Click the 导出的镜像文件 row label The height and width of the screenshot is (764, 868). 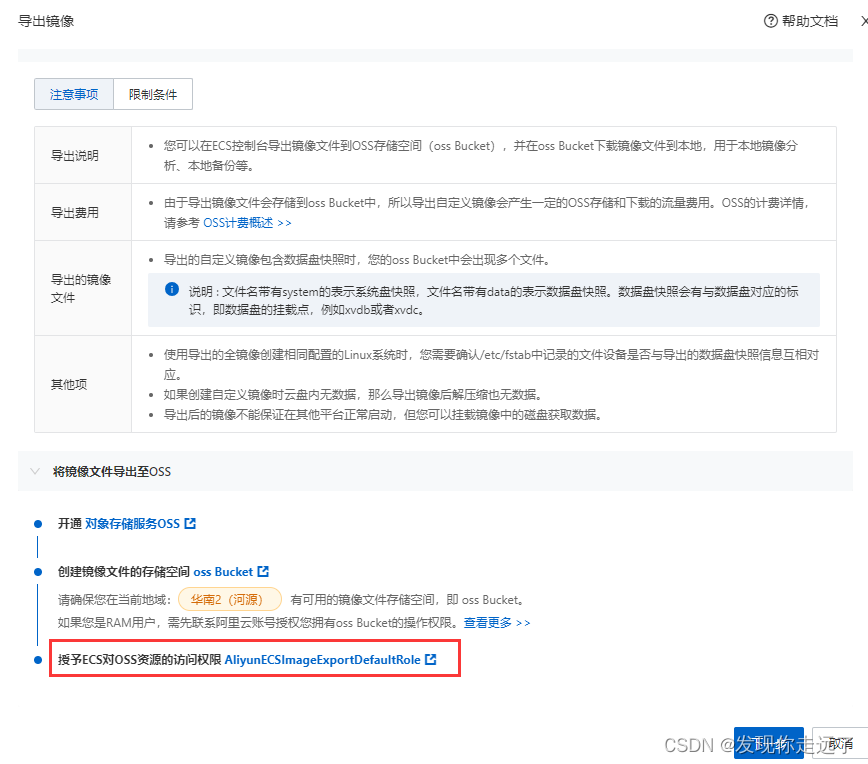pyautogui.click(x=81, y=288)
